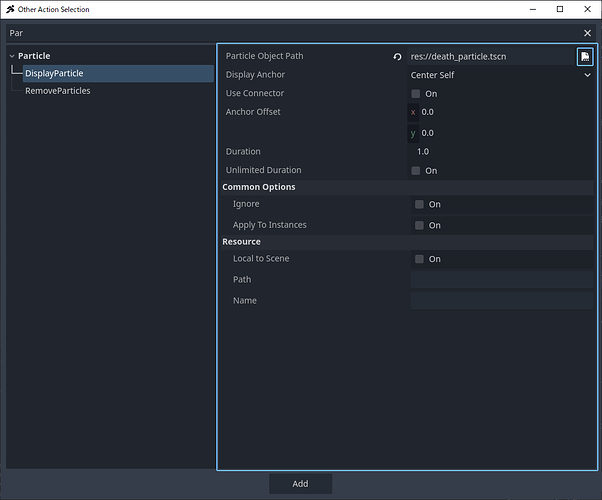Turn on Apply To Instances checkbox
This screenshot has width=602, height=500.
click(x=420, y=226)
